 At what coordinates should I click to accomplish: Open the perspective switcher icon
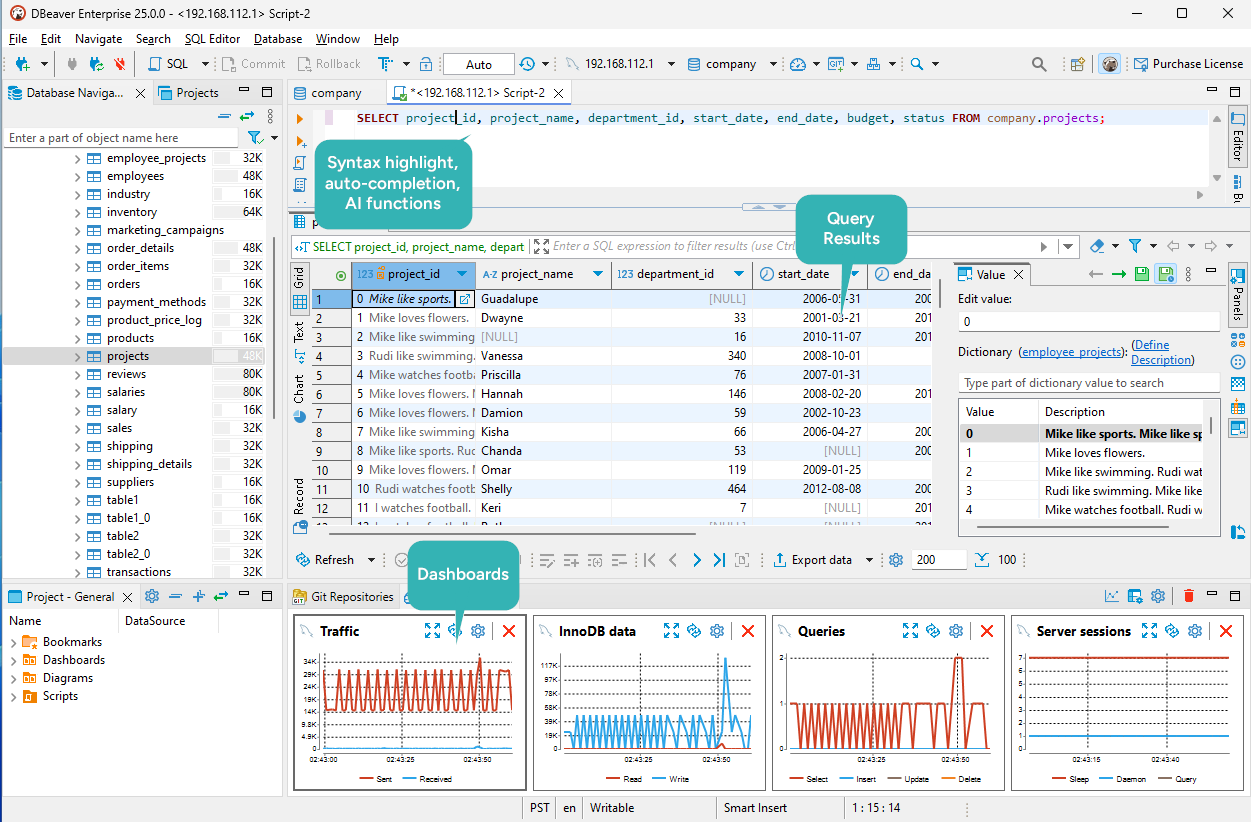1077,64
